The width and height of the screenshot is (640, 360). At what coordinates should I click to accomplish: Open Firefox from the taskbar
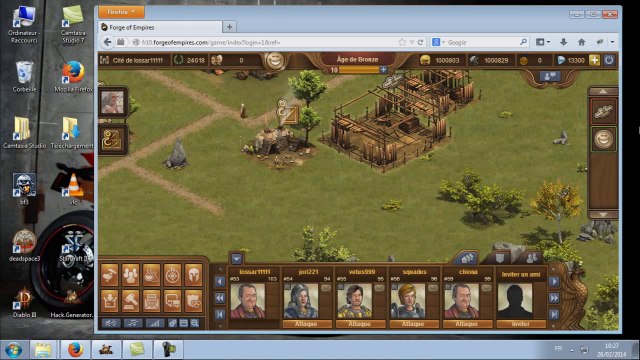75,350
